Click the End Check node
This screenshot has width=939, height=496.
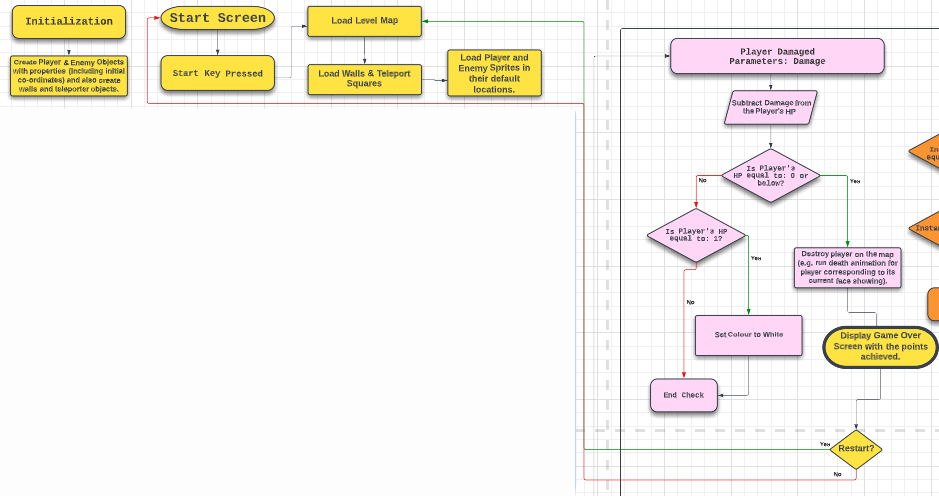[x=683, y=395]
